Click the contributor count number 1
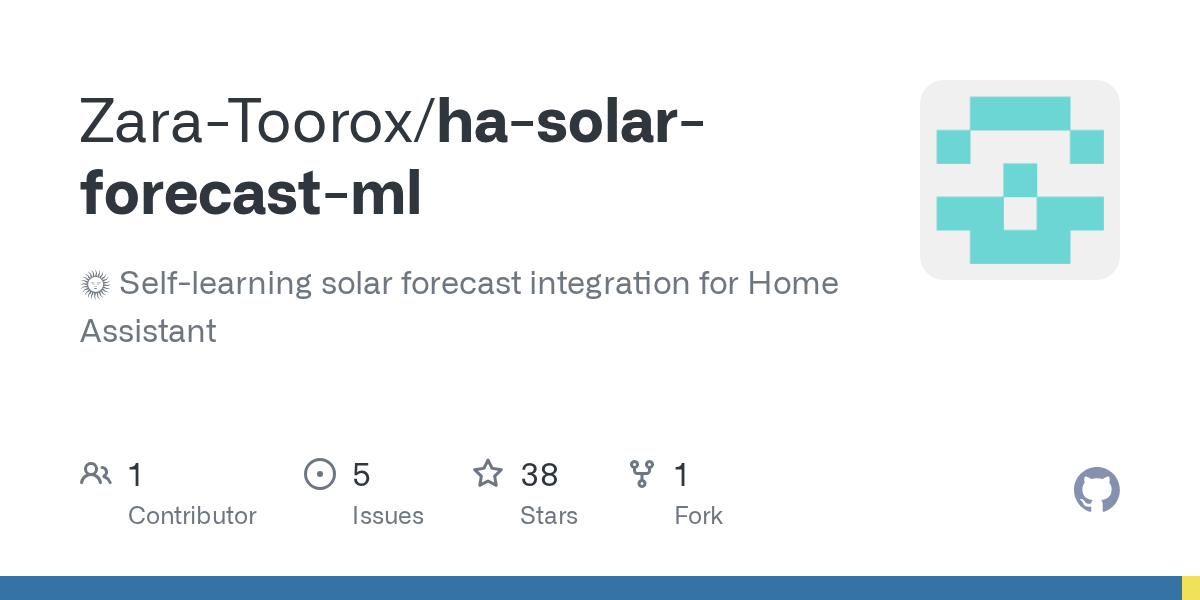Image resolution: width=1200 pixels, height=600 pixels. 135,475
